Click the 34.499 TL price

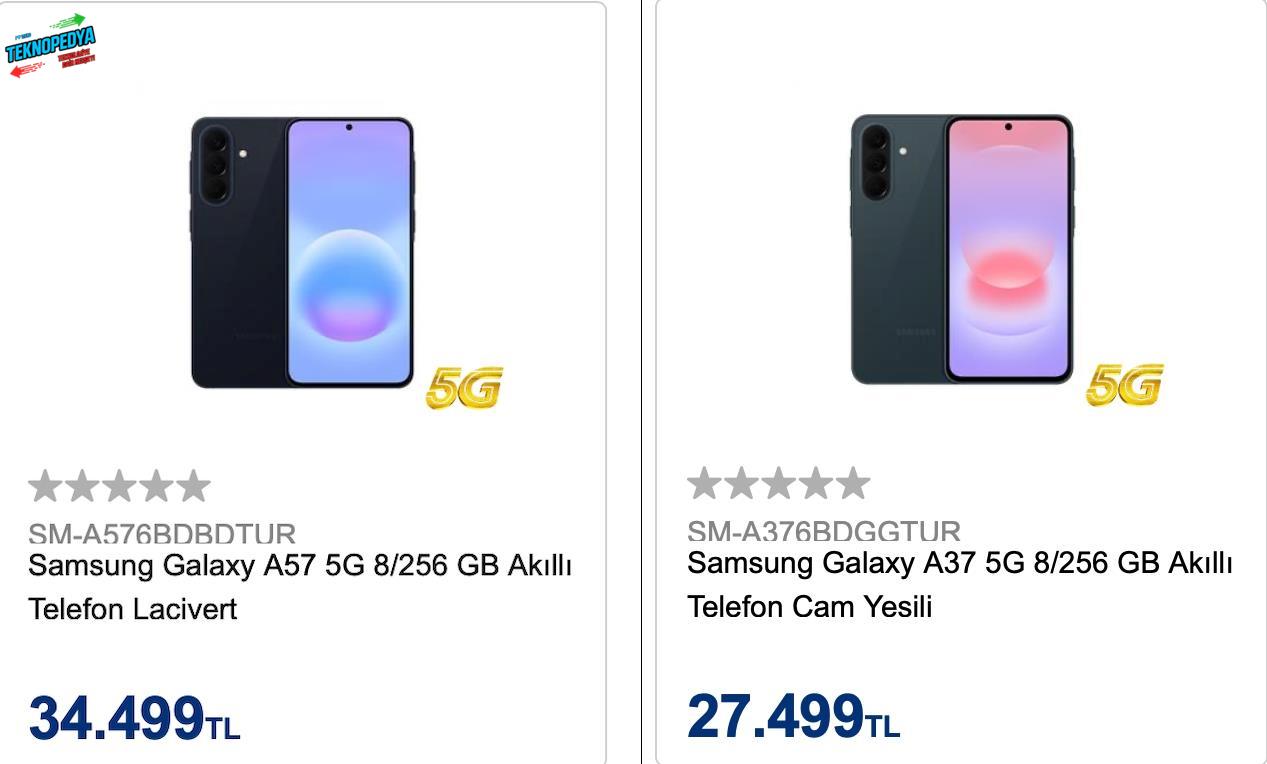pos(134,718)
